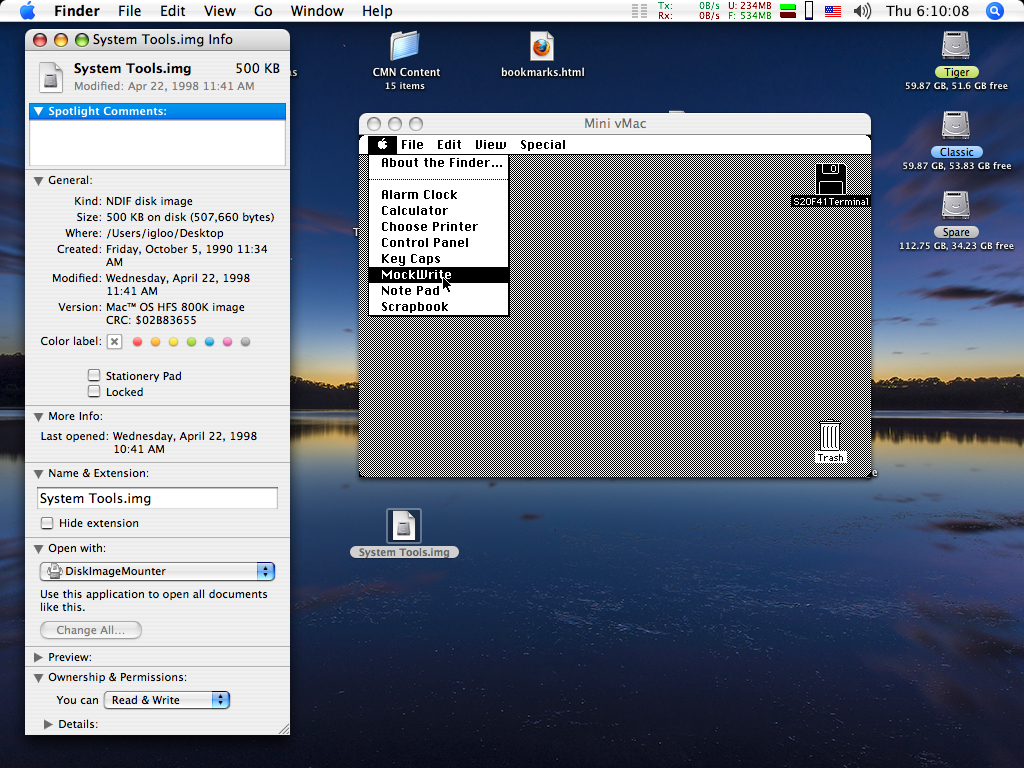Click the Mini vMac title bar
Viewport: 1024px width, 768px height.
[x=615, y=123]
